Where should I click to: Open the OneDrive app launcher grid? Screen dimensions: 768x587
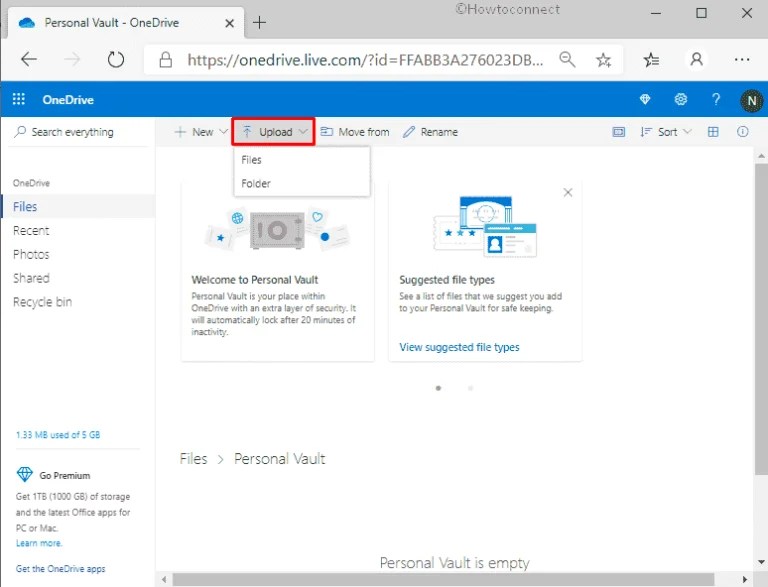click(x=19, y=99)
